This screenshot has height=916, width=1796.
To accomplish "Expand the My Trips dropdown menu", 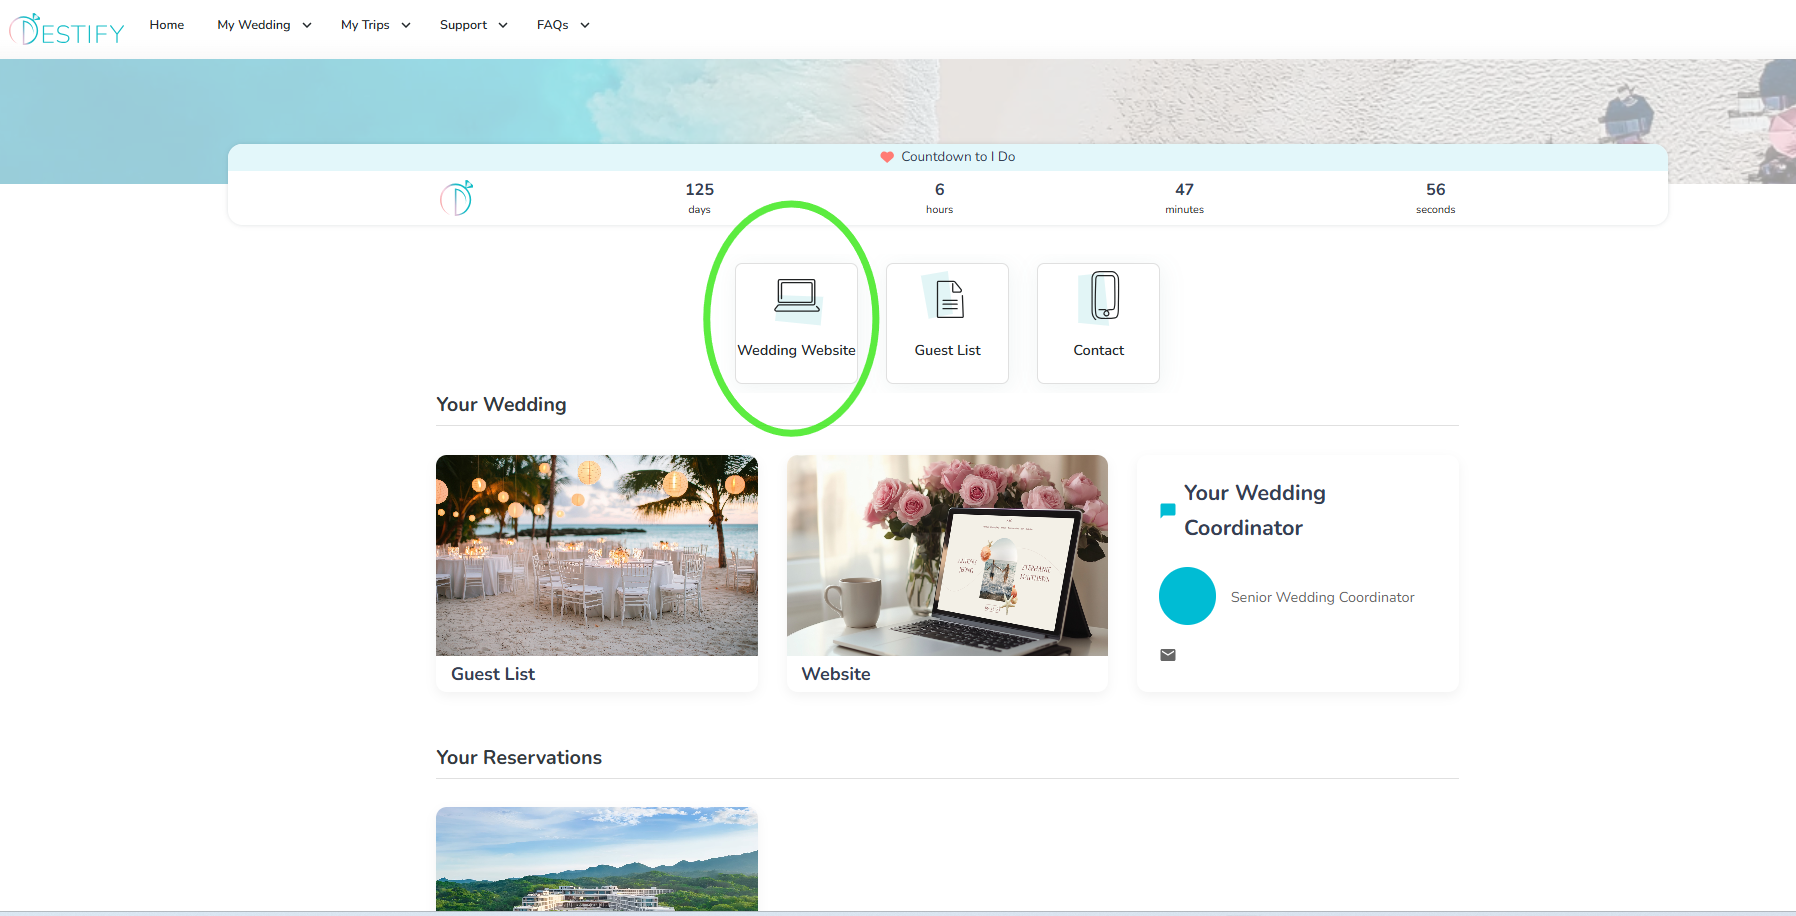I will pyautogui.click(x=375, y=25).
